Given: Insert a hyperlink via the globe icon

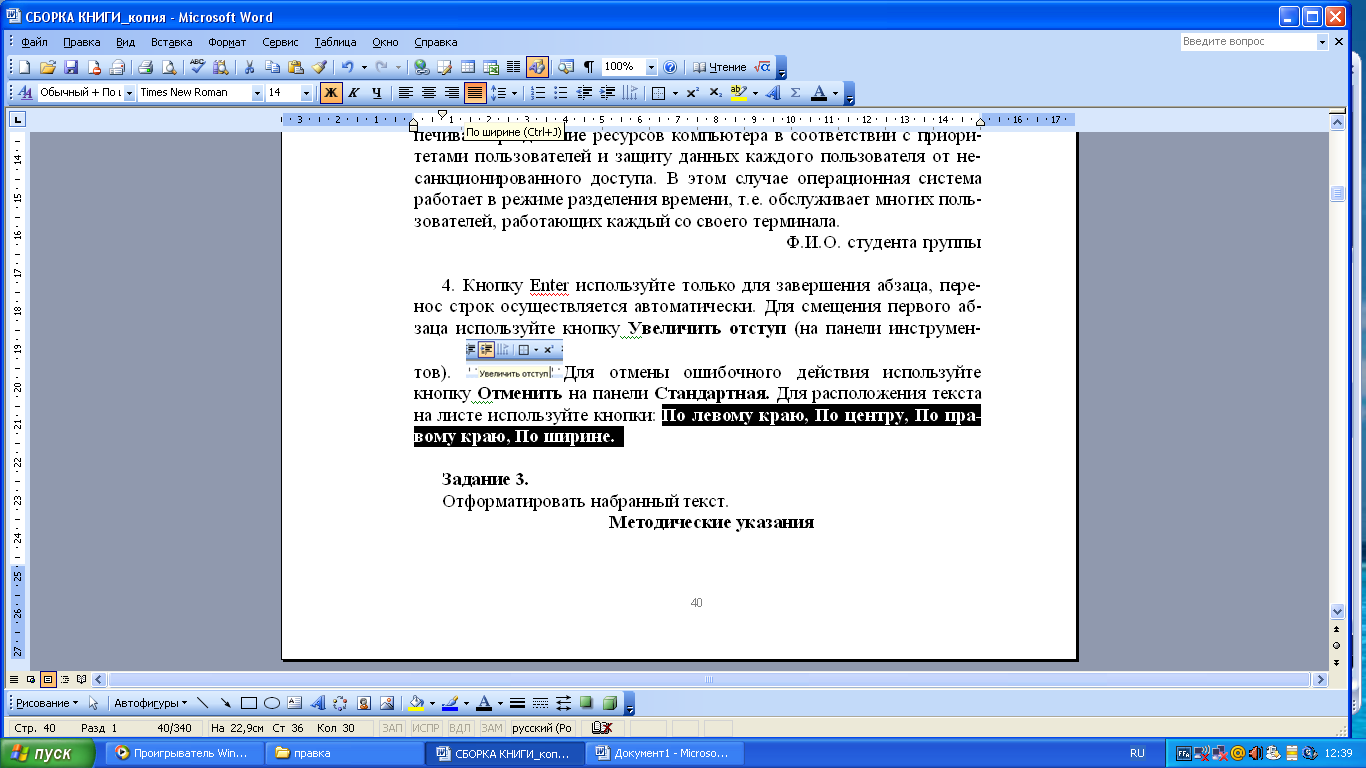Looking at the screenshot, I should coord(421,67).
